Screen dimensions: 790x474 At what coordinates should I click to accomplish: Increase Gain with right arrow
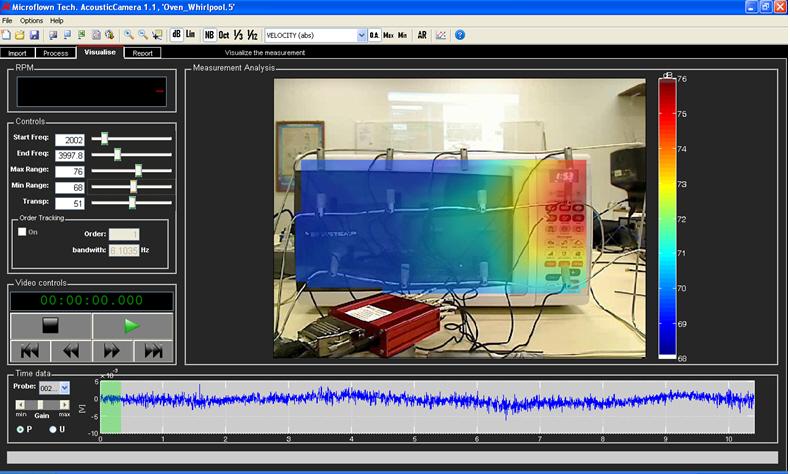pos(64,404)
